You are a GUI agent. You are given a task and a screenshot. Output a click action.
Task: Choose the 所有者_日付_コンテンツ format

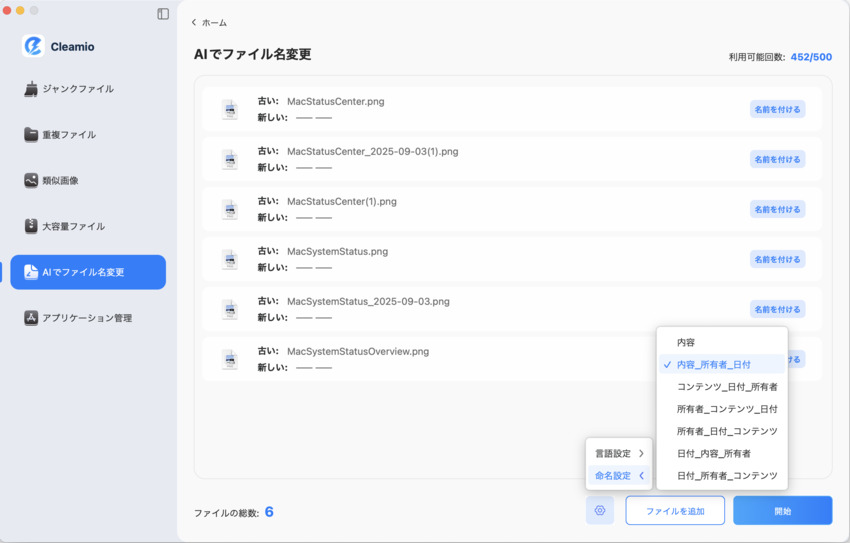pyautogui.click(x=722, y=431)
